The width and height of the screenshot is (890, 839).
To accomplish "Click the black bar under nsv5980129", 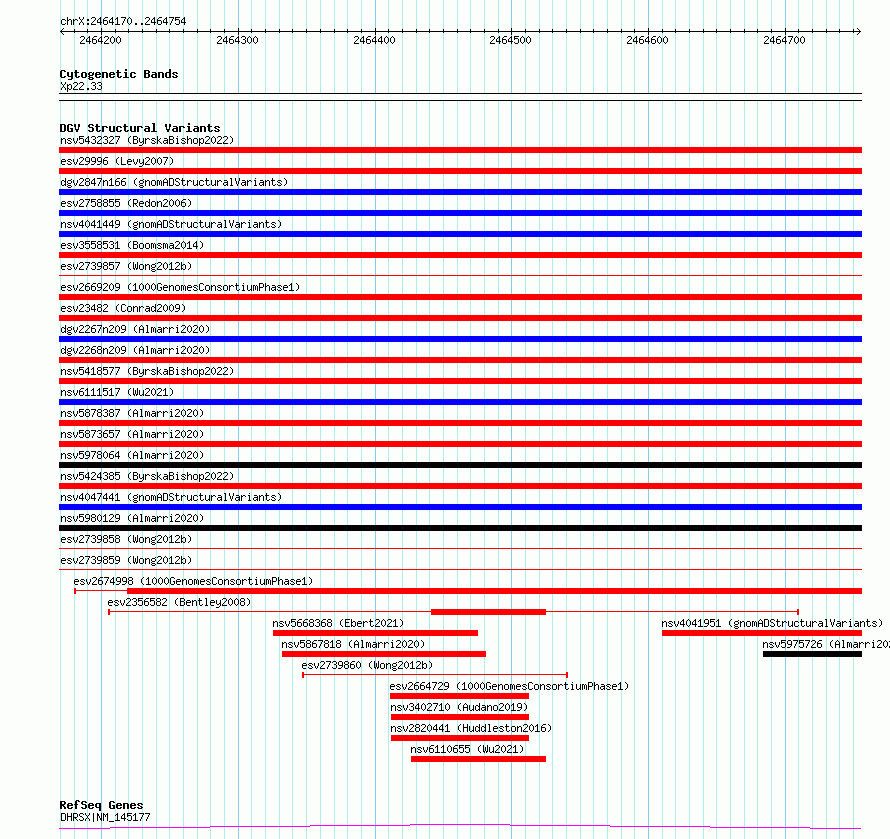I will pos(460,528).
